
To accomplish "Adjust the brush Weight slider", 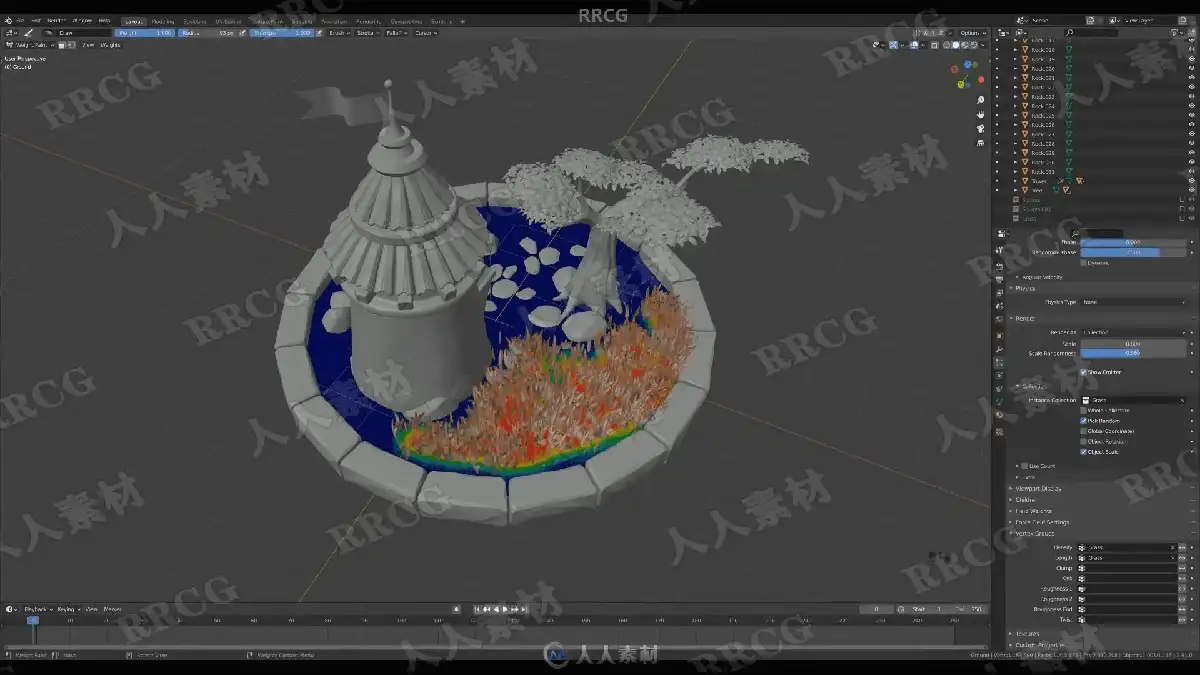I will (x=146, y=33).
